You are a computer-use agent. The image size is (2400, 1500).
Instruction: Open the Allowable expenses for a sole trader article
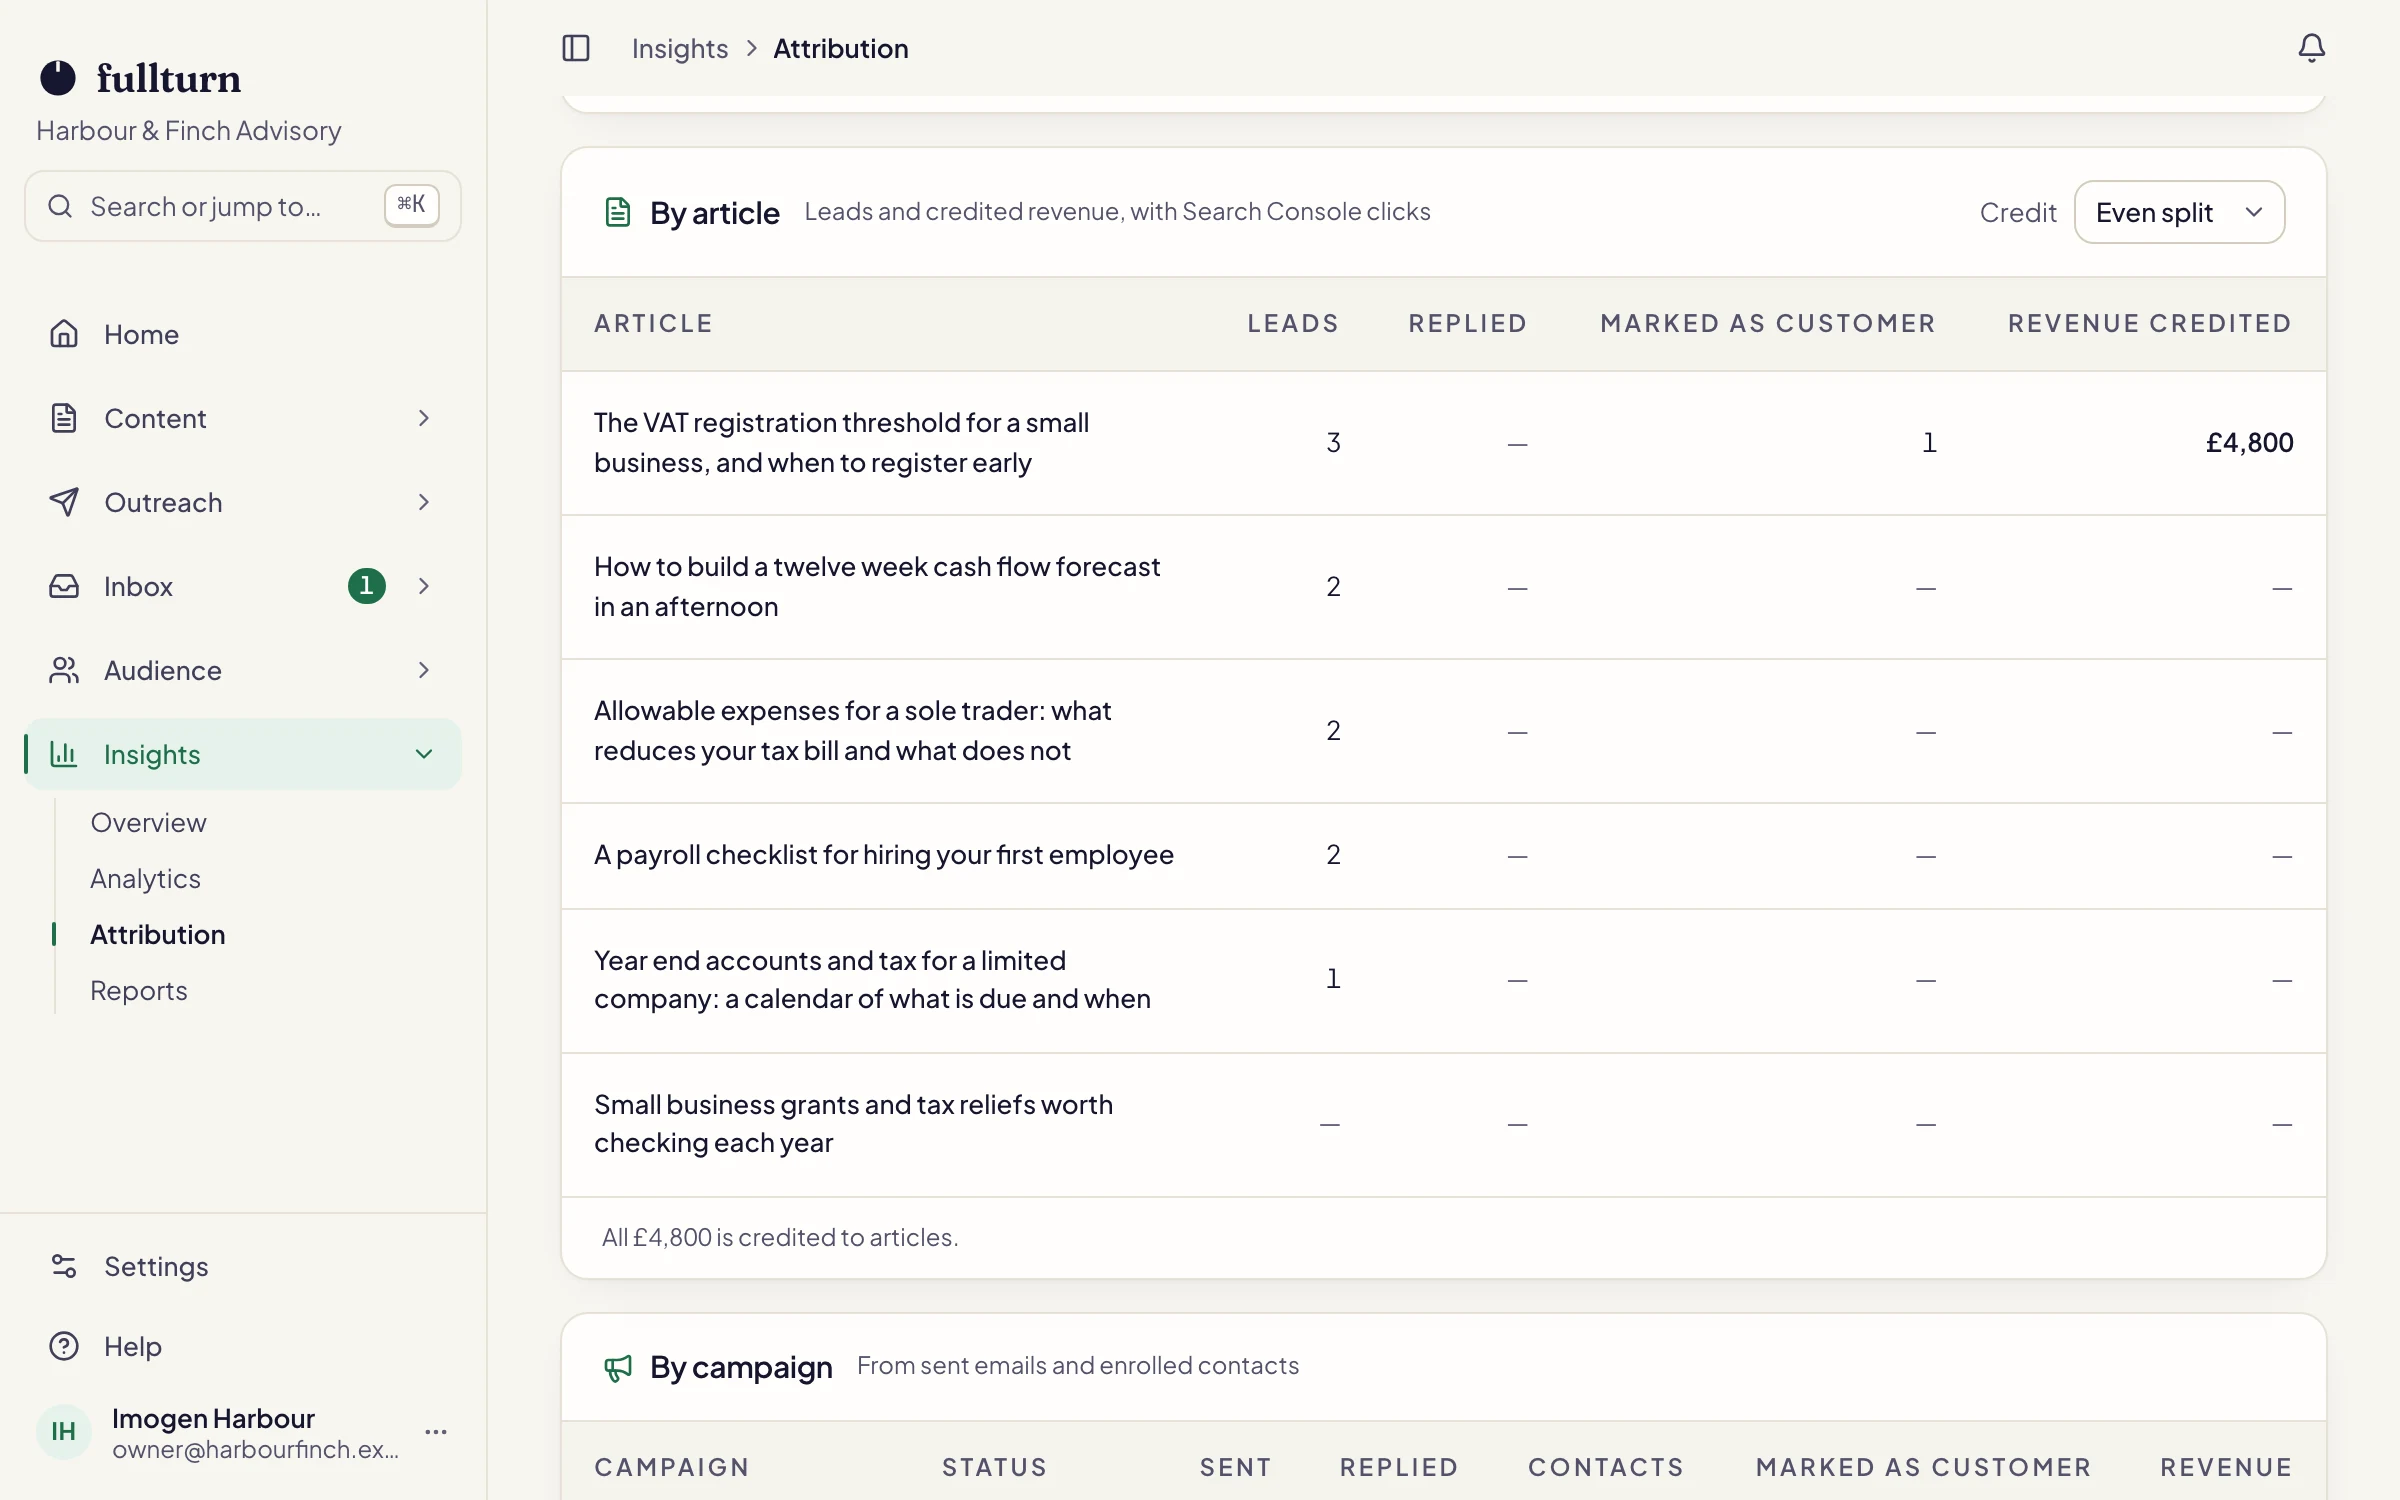(853, 730)
